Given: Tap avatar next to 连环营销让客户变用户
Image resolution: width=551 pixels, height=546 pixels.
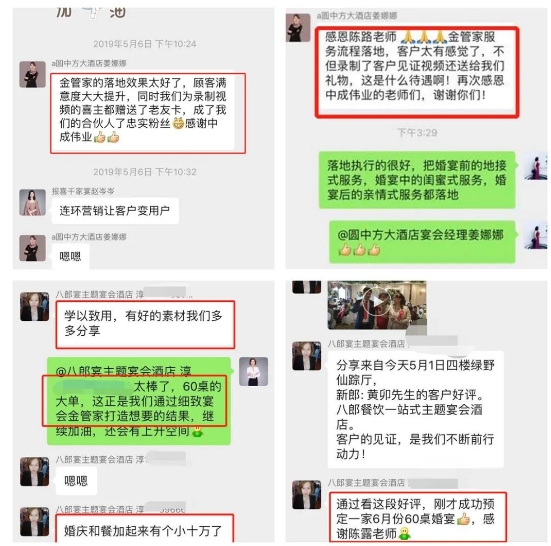Looking at the screenshot, I should (32, 202).
